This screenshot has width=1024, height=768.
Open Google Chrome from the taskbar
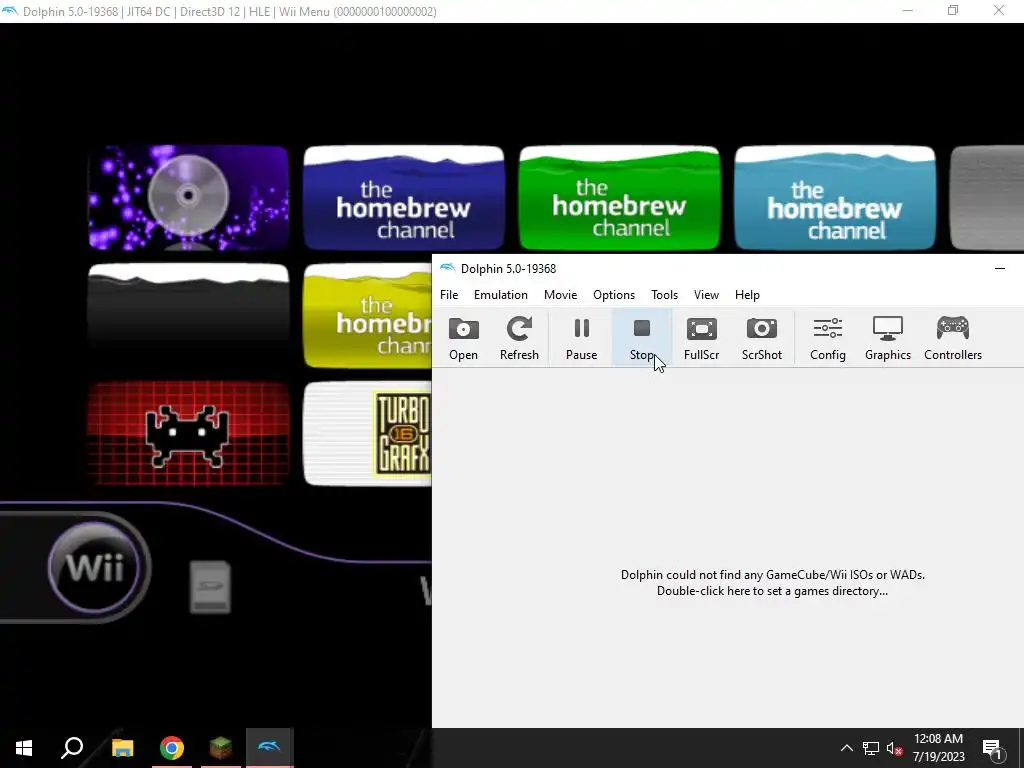coord(172,748)
